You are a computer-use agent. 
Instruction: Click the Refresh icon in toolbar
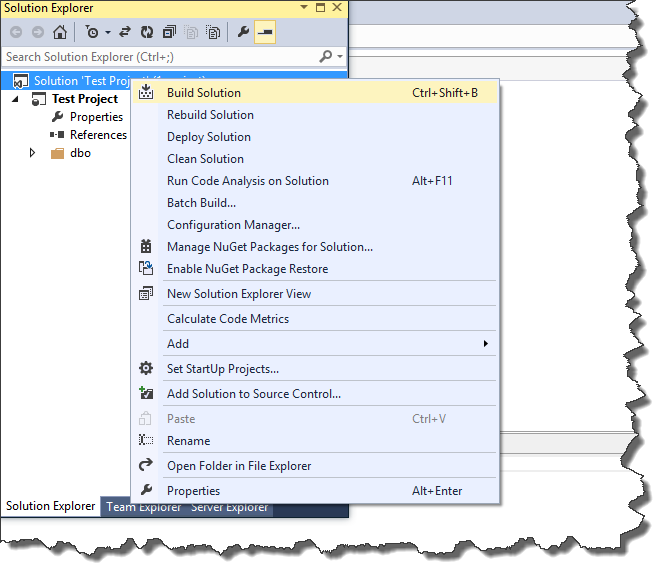pyautogui.click(x=147, y=32)
